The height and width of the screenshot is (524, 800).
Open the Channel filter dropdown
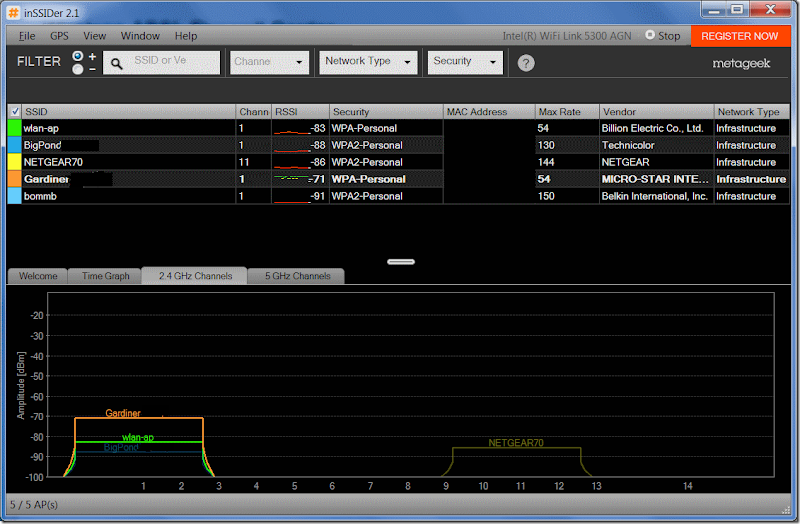coord(269,62)
